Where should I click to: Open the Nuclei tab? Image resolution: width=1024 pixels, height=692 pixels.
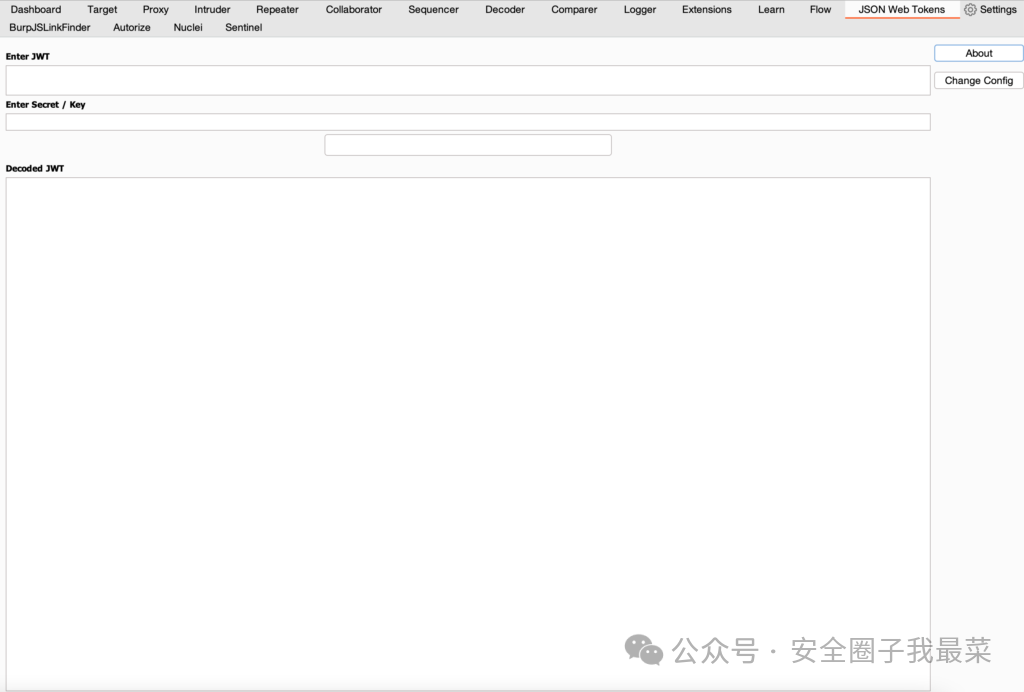[x=188, y=27]
